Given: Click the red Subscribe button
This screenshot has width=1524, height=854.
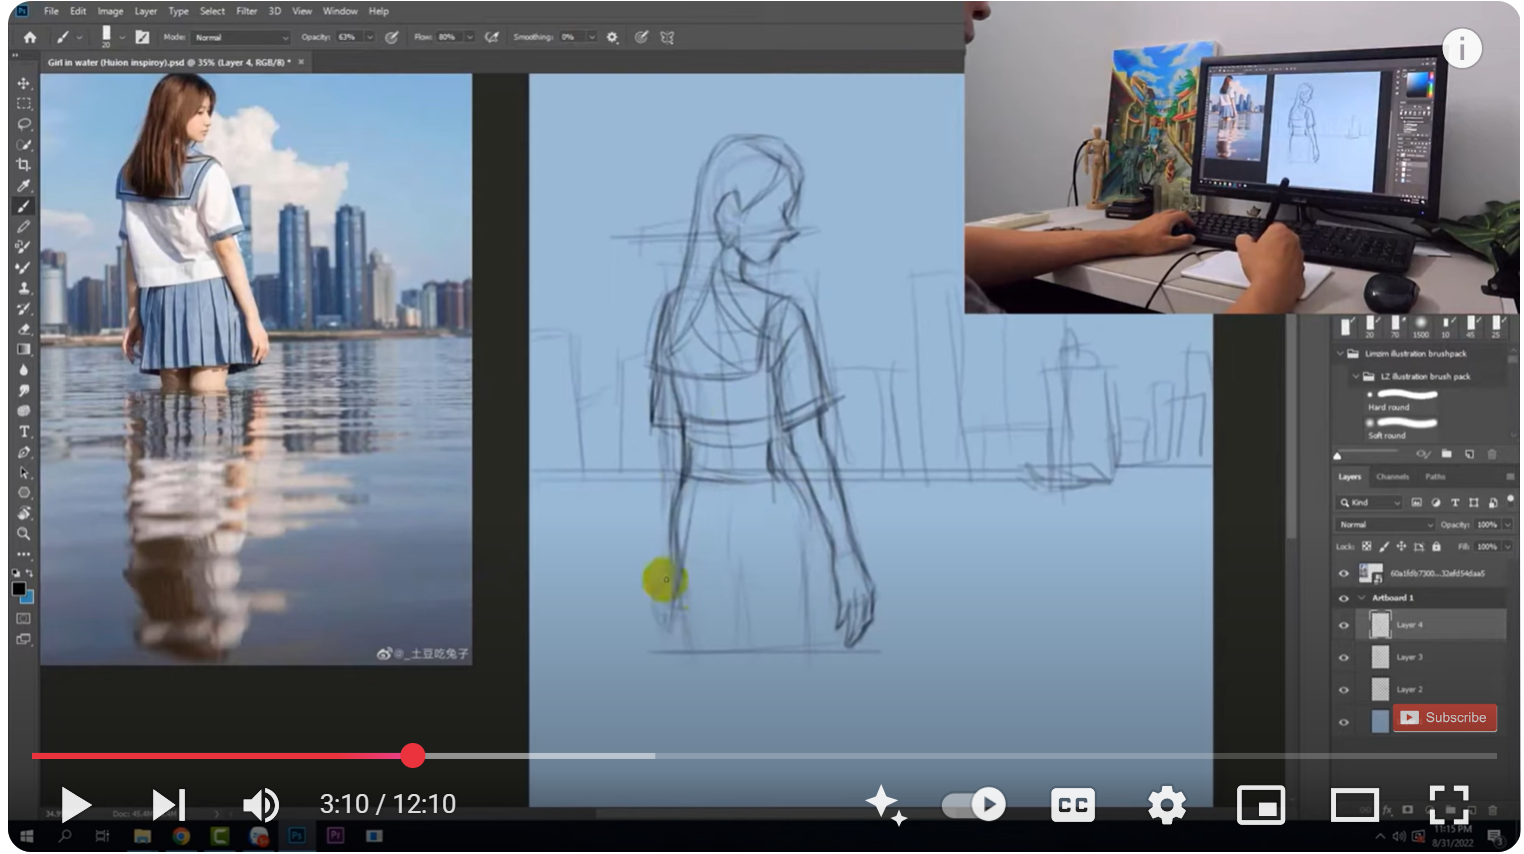Looking at the screenshot, I should [1444, 718].
